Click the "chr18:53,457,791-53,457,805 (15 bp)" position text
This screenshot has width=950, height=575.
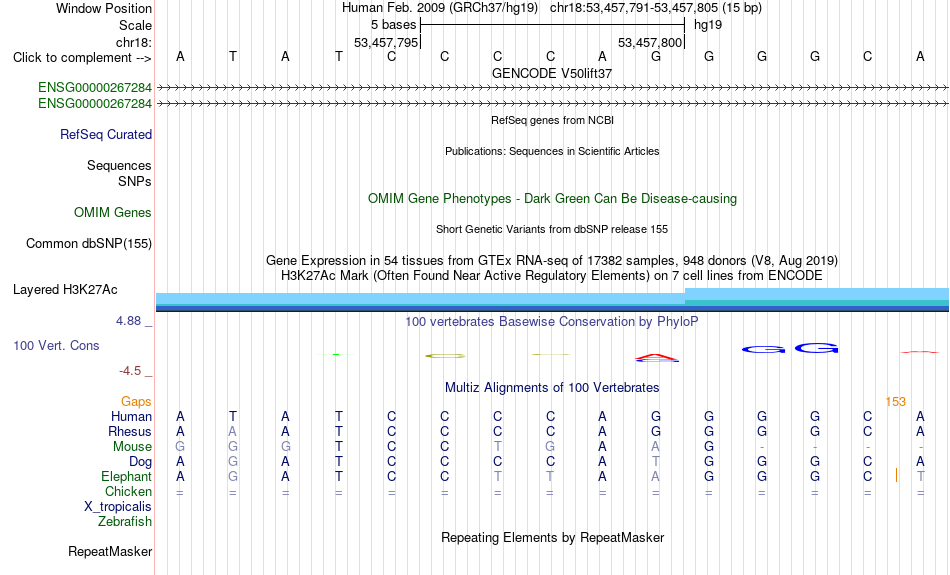coord(656,8)
